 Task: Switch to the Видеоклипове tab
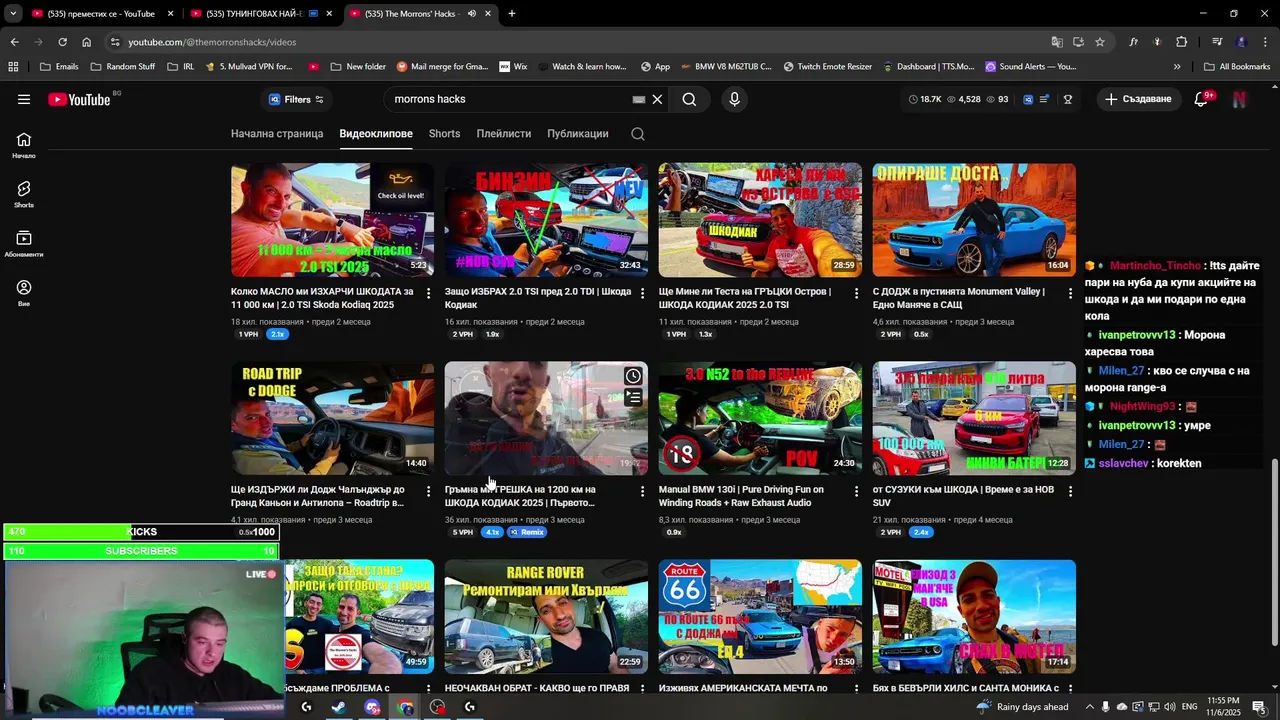[376, 134]
